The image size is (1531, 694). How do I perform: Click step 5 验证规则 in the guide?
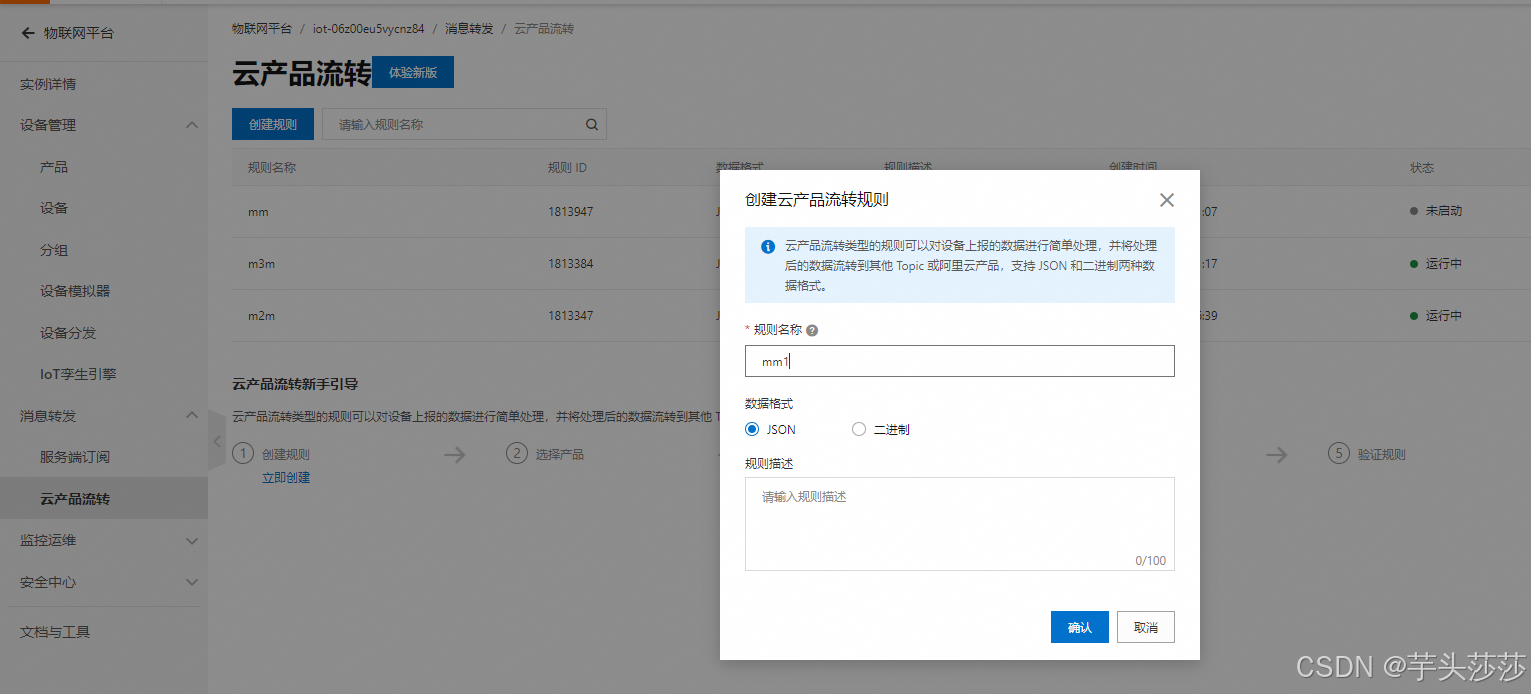pos(1367,454)
